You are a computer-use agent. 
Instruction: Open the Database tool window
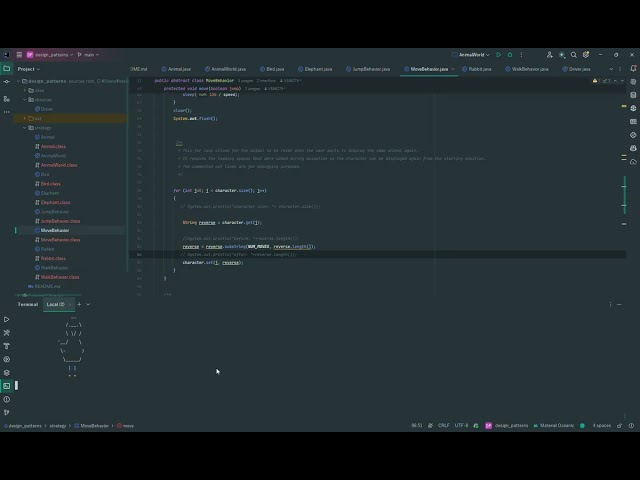point(633,95)
